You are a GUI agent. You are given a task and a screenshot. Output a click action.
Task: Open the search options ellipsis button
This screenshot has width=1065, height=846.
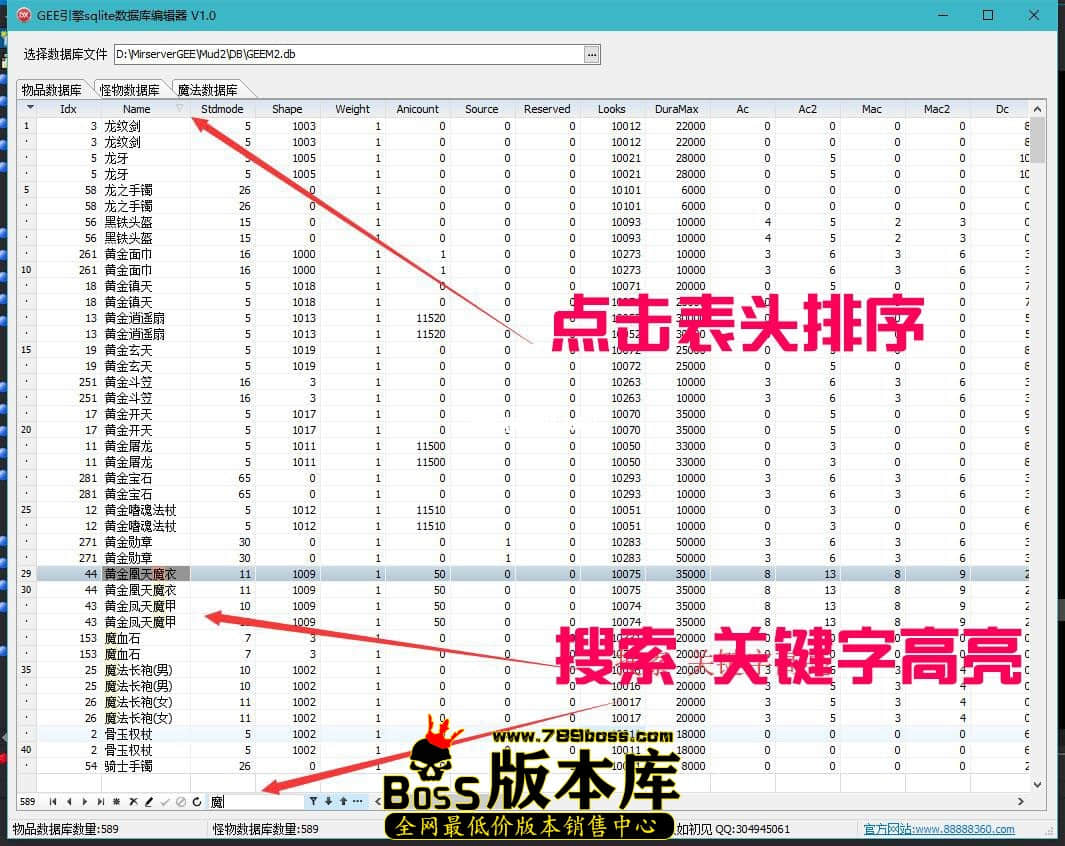coord(358,802)
